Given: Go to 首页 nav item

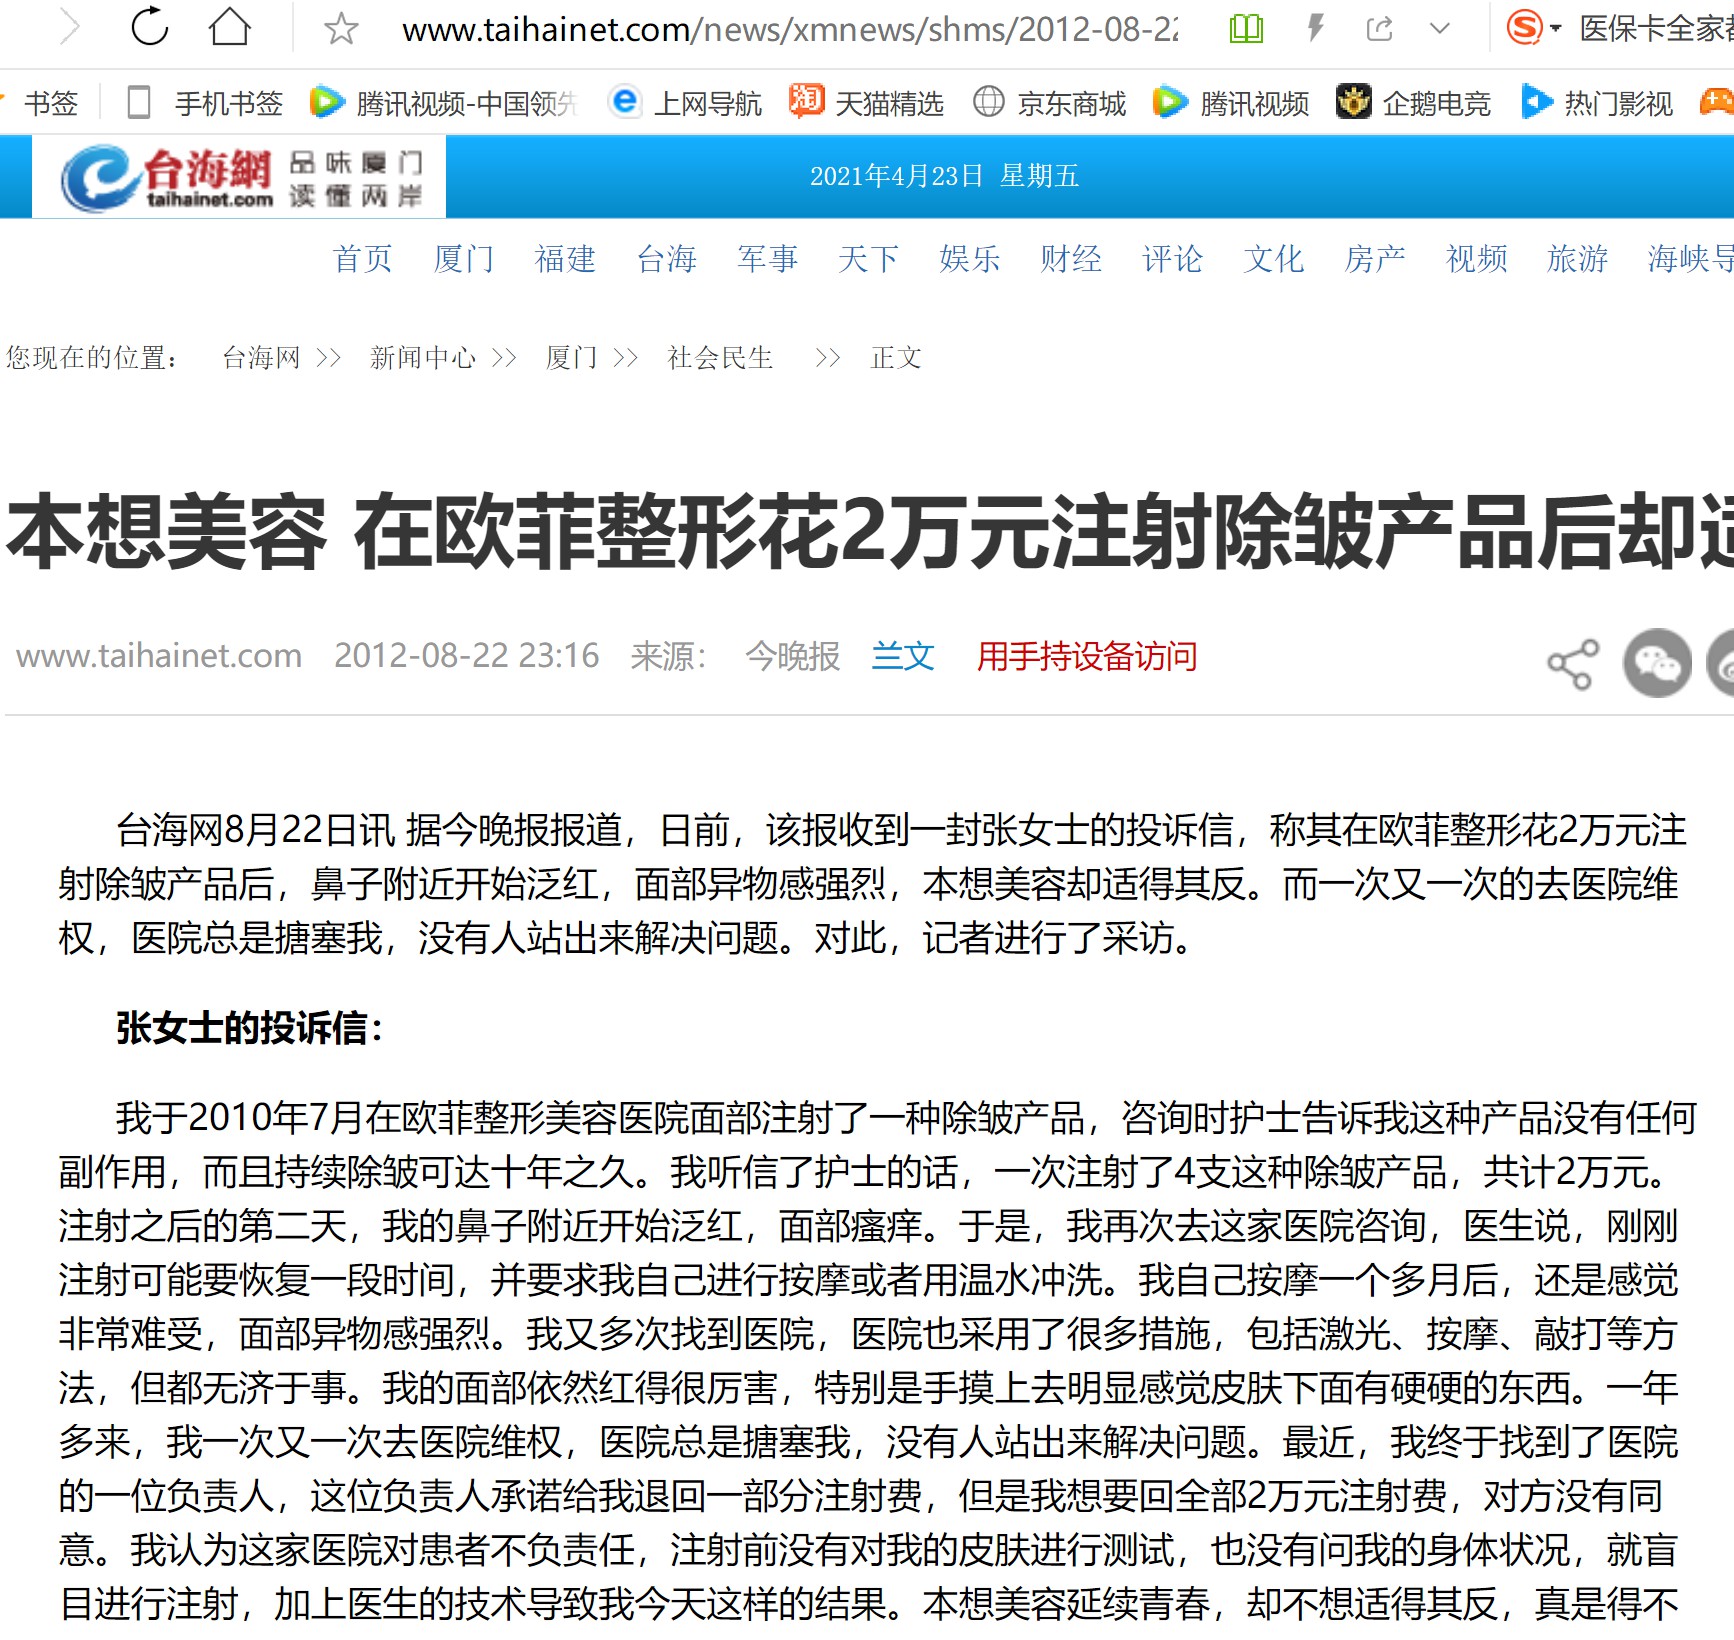Looking at the screenshot, I should pyautogui.click(x=362, y=259).
